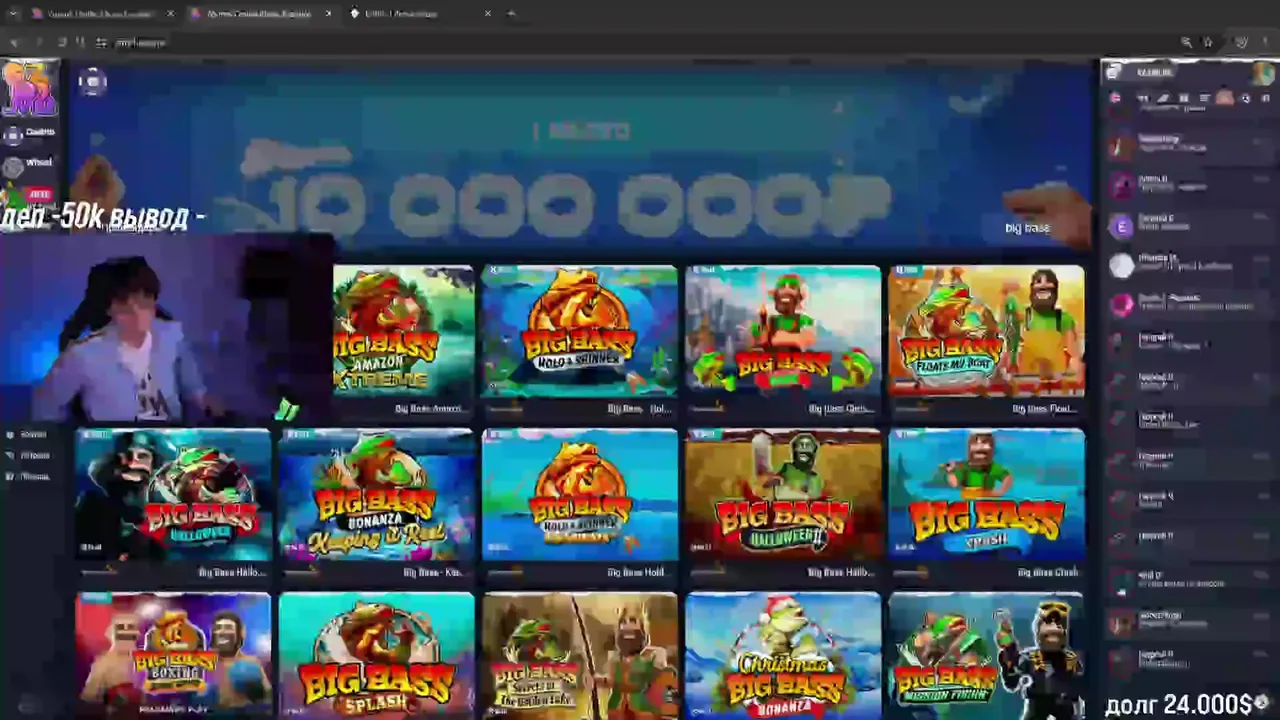Launch Christmas Big Bass Bonanza game
Viewport: 1280px width, 720px height.
coord(783,655)
